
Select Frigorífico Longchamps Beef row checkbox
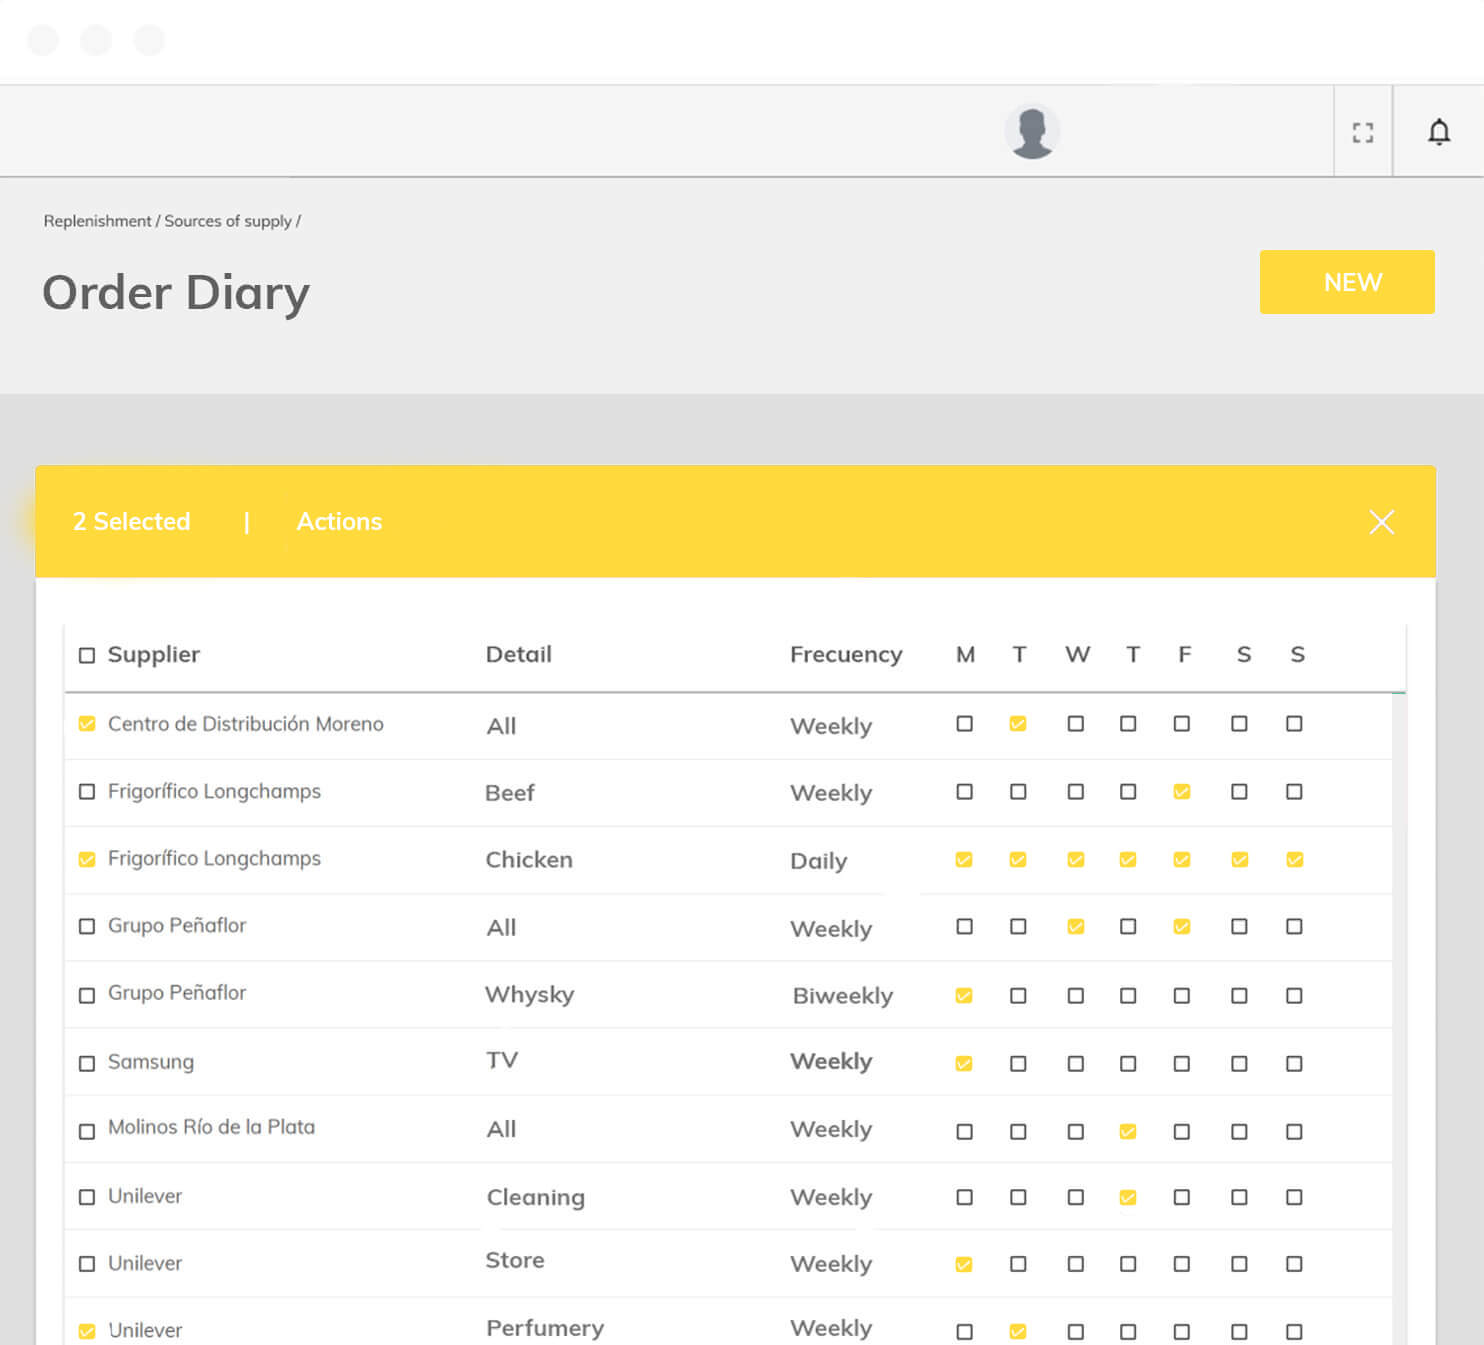pos(87,791)
